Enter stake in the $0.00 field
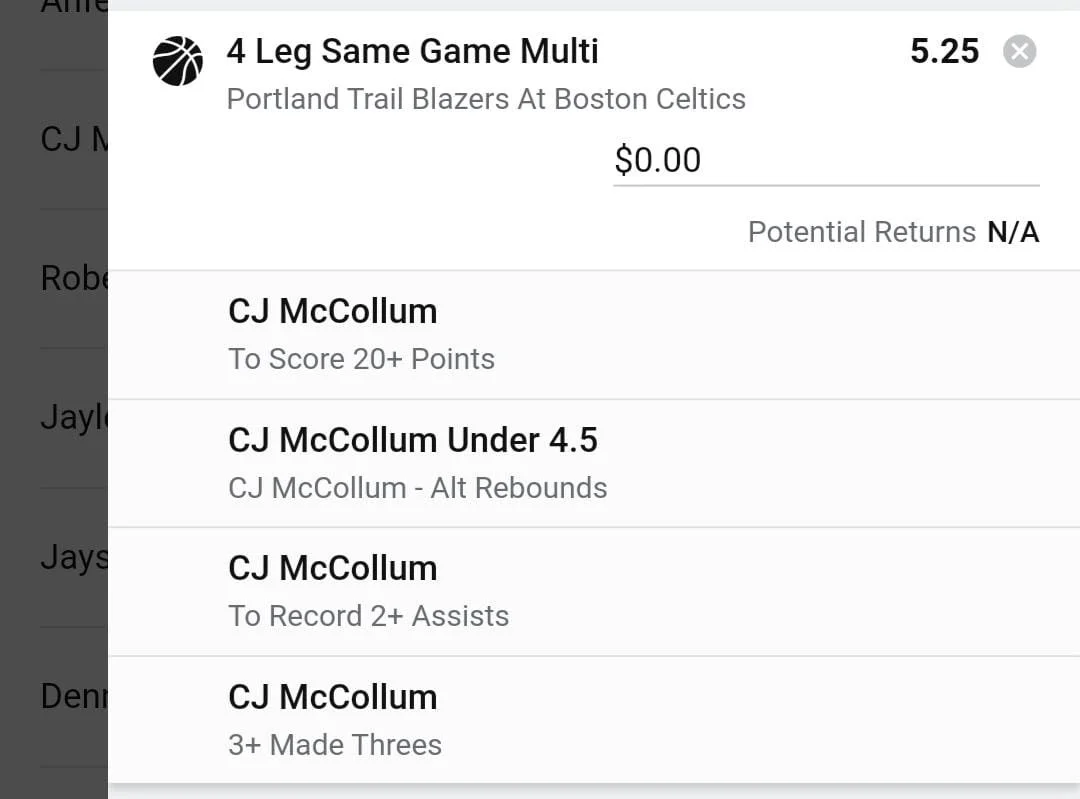The image size is (1080, 799). coord(825,160)
